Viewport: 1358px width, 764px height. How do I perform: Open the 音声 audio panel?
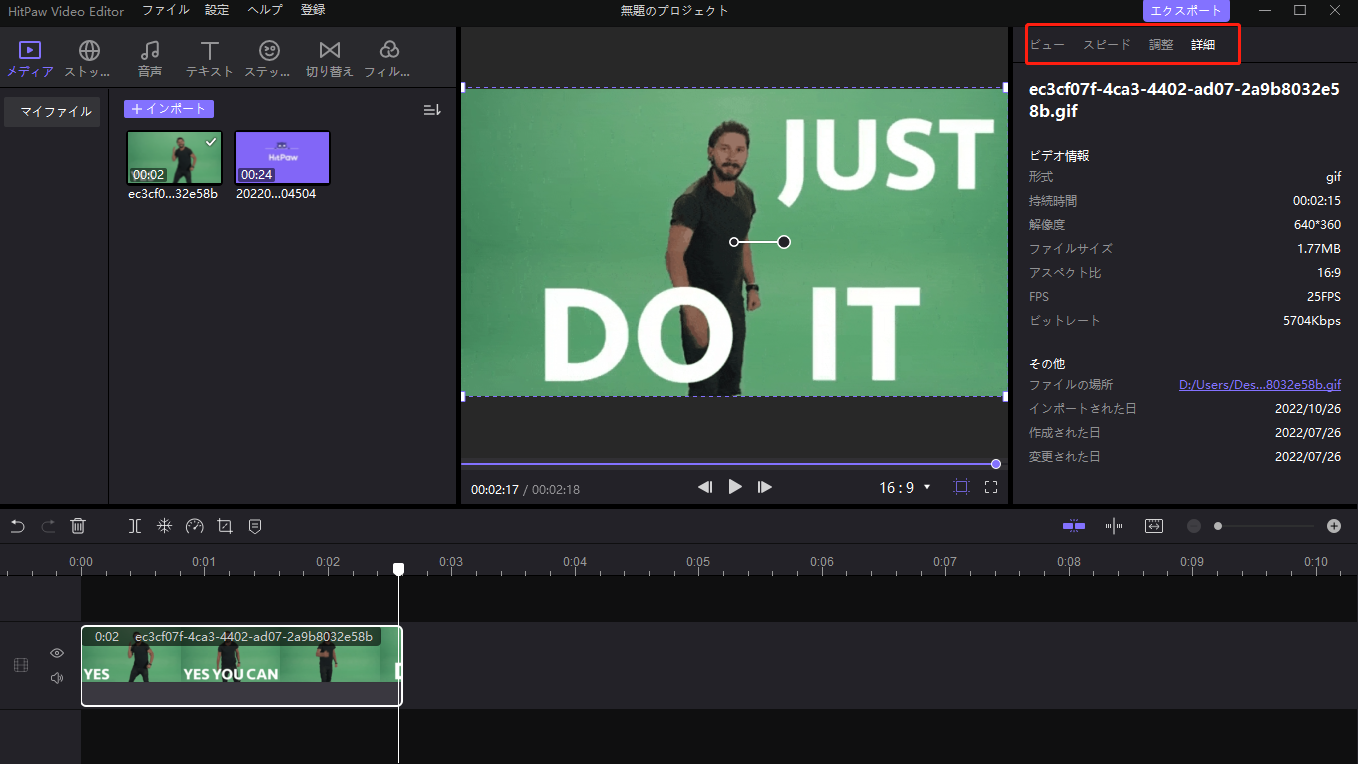[x=150, y=59]
